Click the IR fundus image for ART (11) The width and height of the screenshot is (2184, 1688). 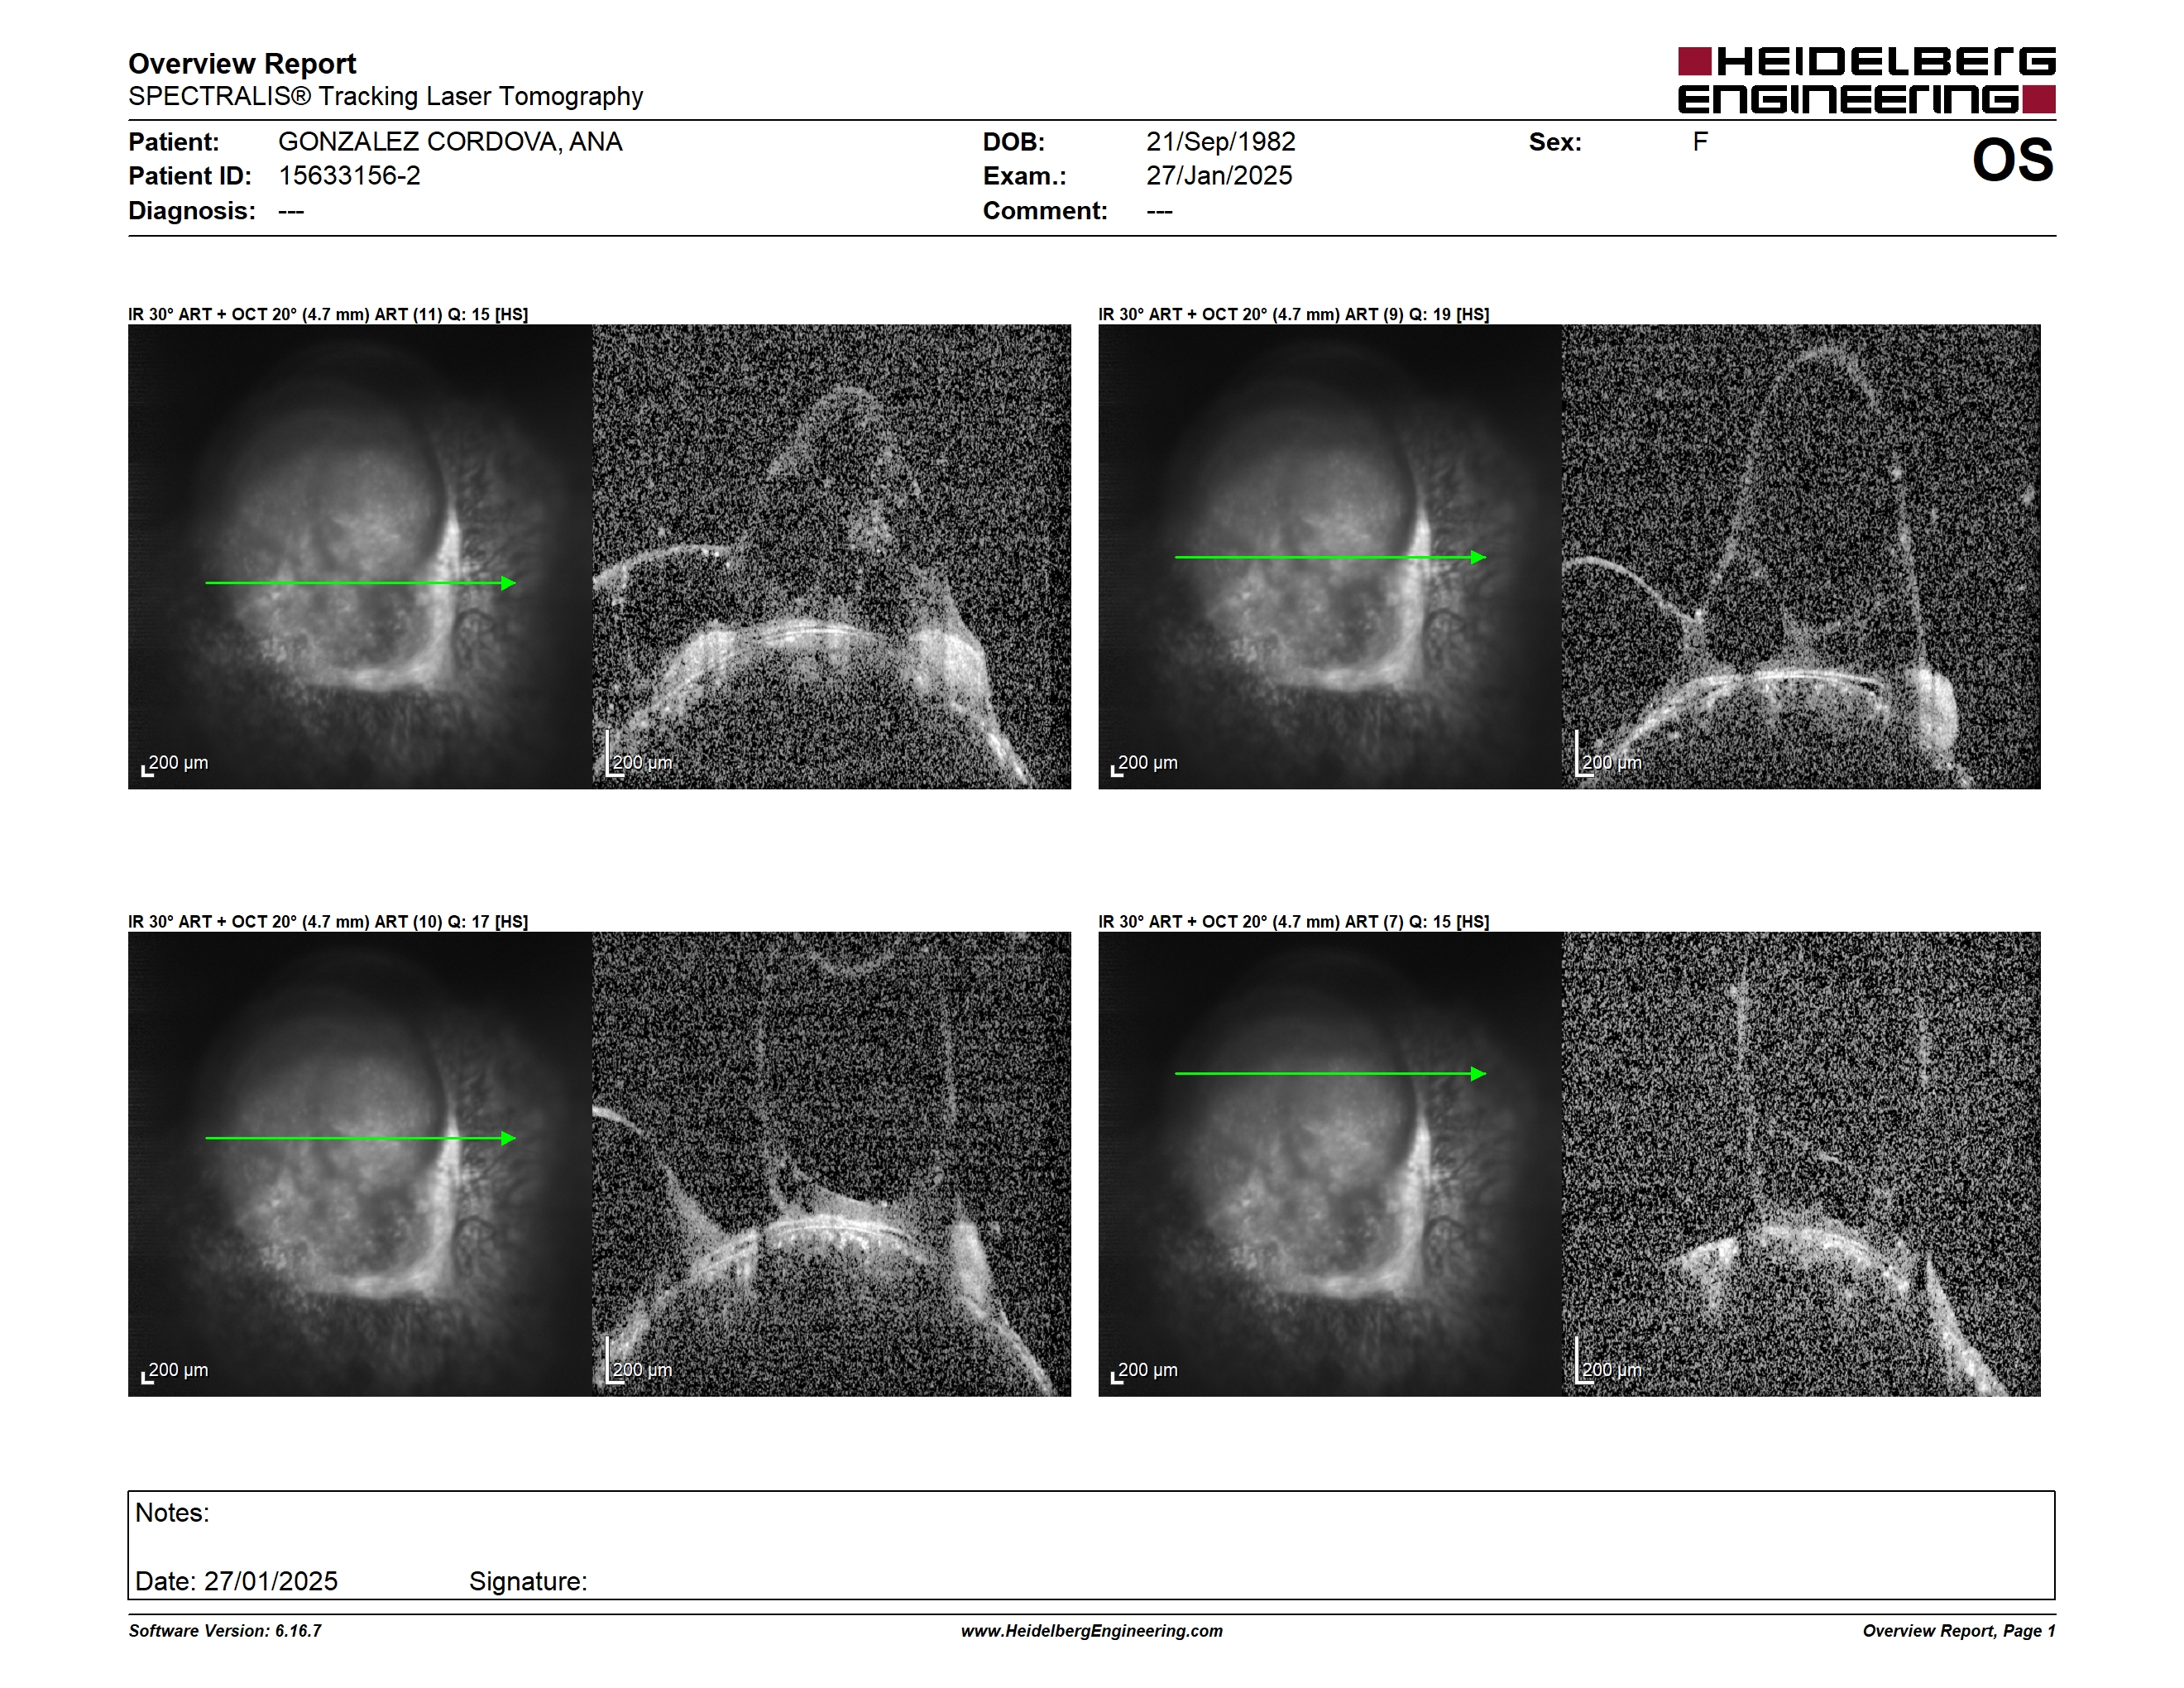point(360,557)
